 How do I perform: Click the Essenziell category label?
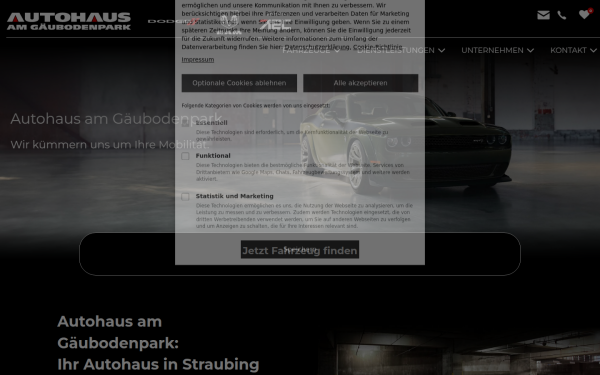tap(212, 122)
